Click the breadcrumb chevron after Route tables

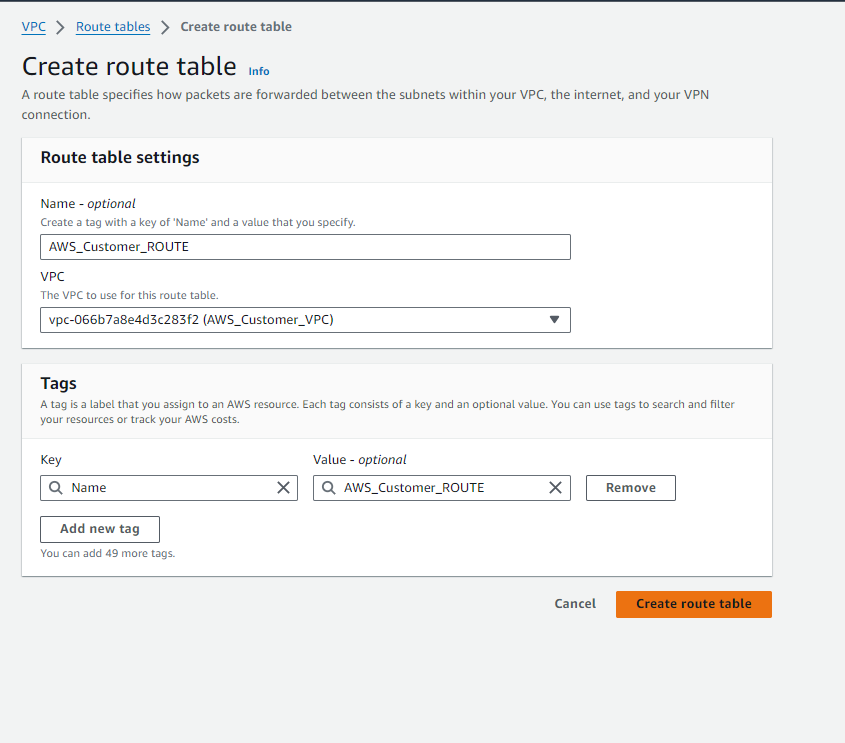pos(165,27)
